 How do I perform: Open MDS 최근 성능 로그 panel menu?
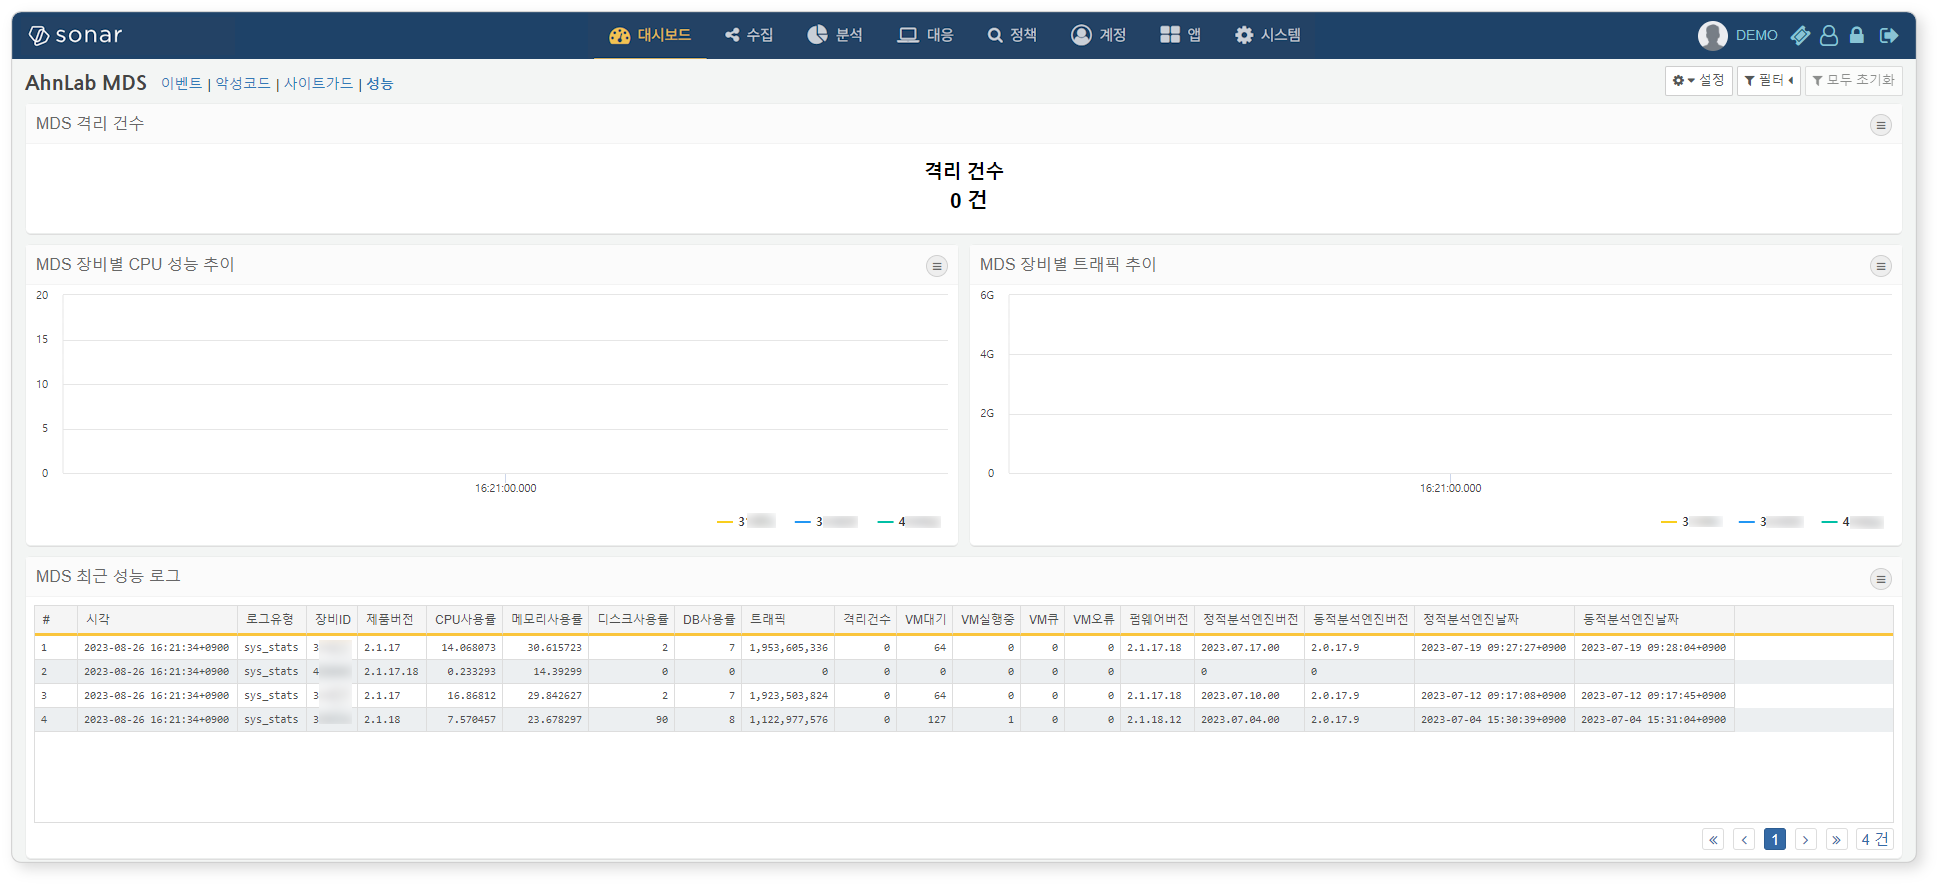[x=1881, y=579]
